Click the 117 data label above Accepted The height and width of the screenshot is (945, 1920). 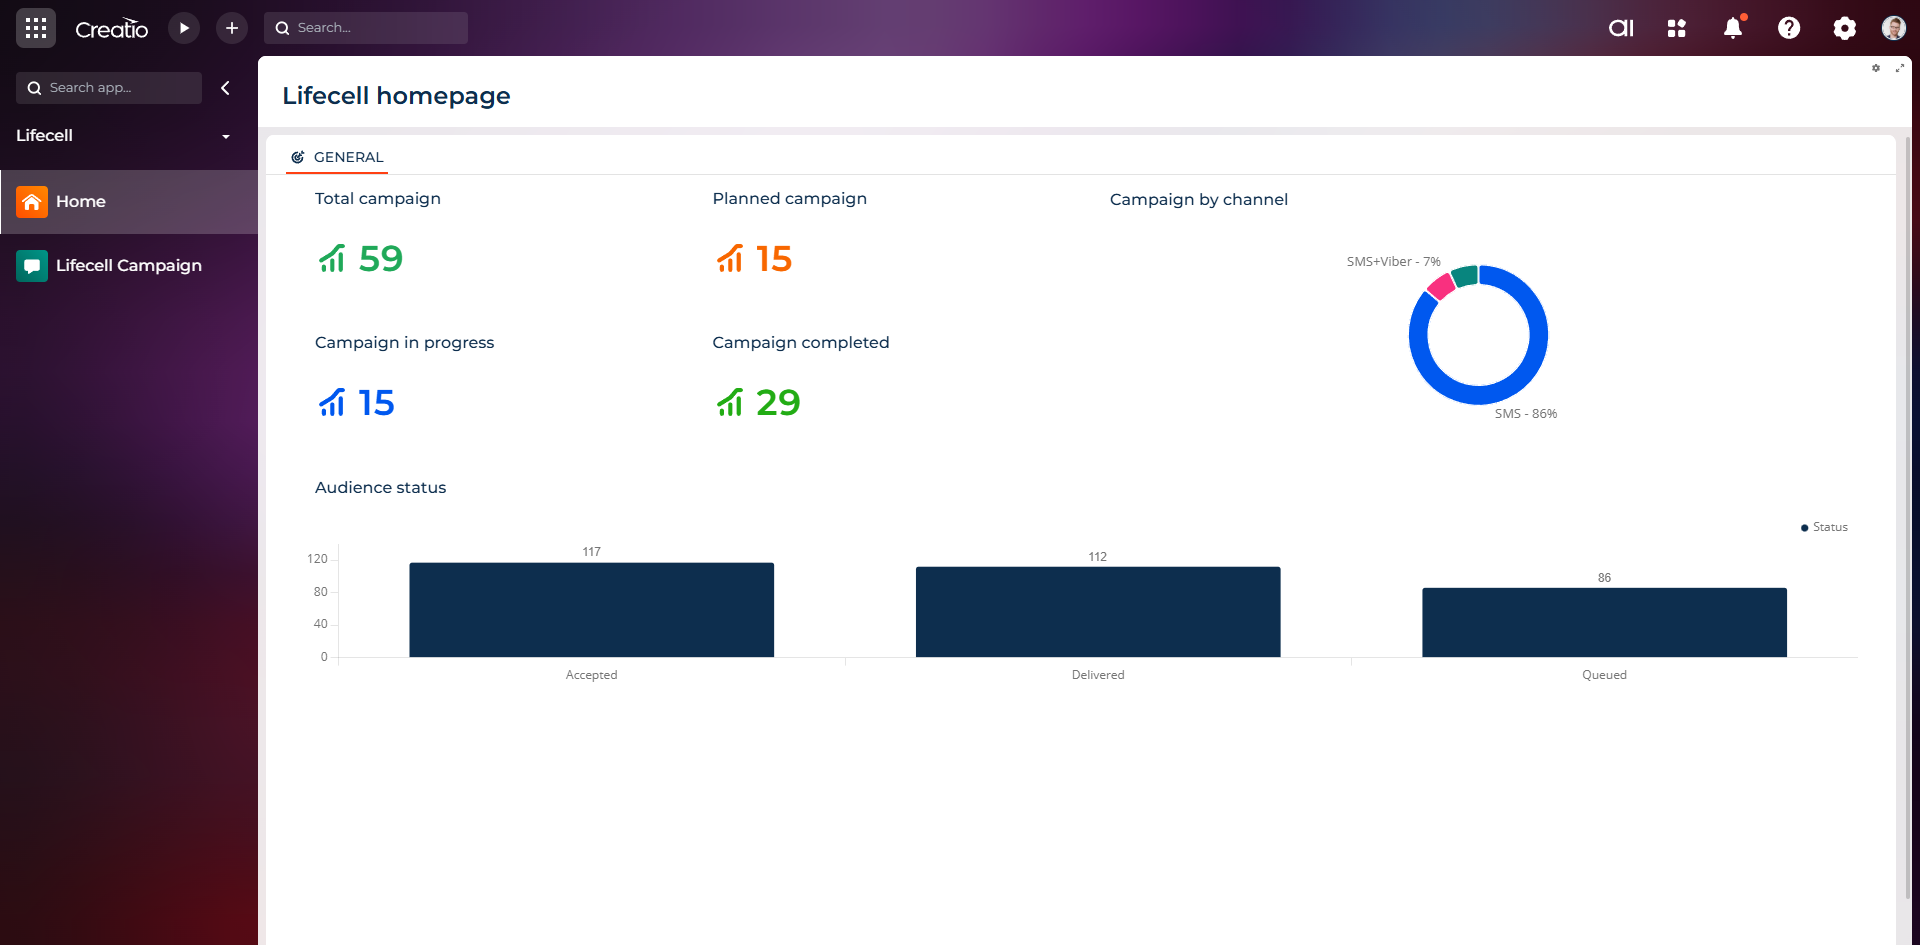coord(592,552)
